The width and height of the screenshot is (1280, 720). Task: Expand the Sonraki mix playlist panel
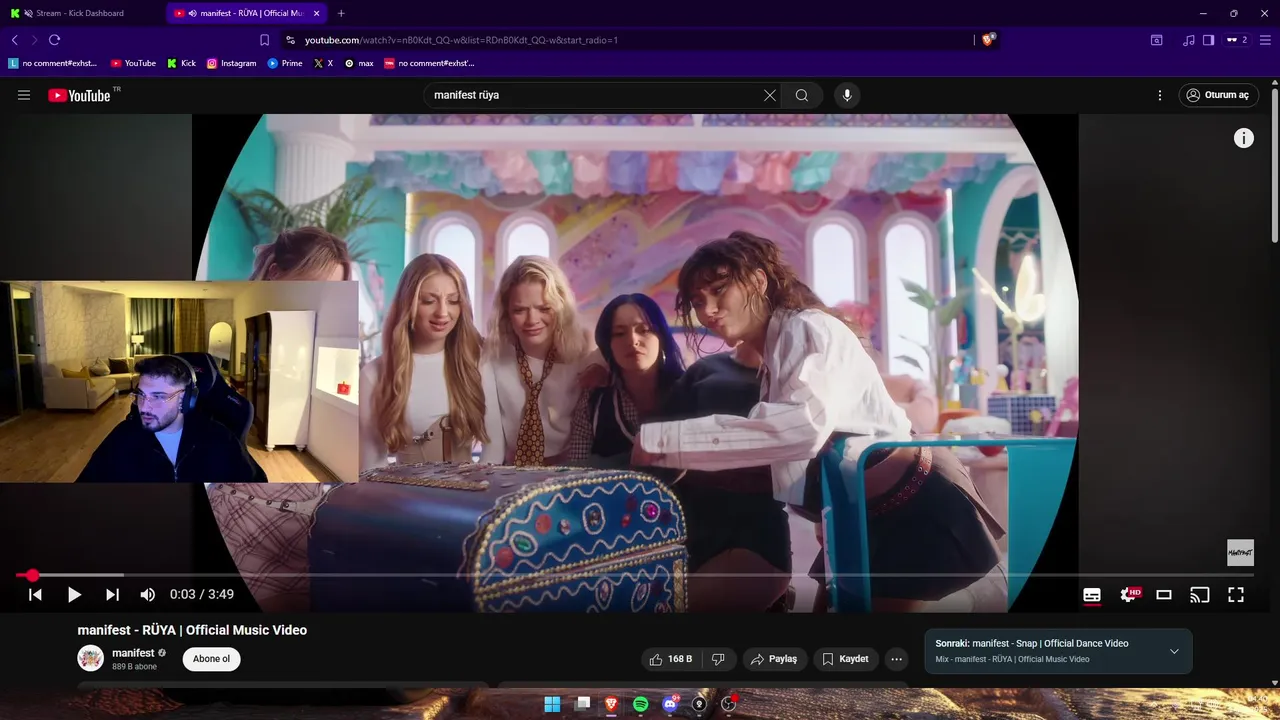(1174, 651)
